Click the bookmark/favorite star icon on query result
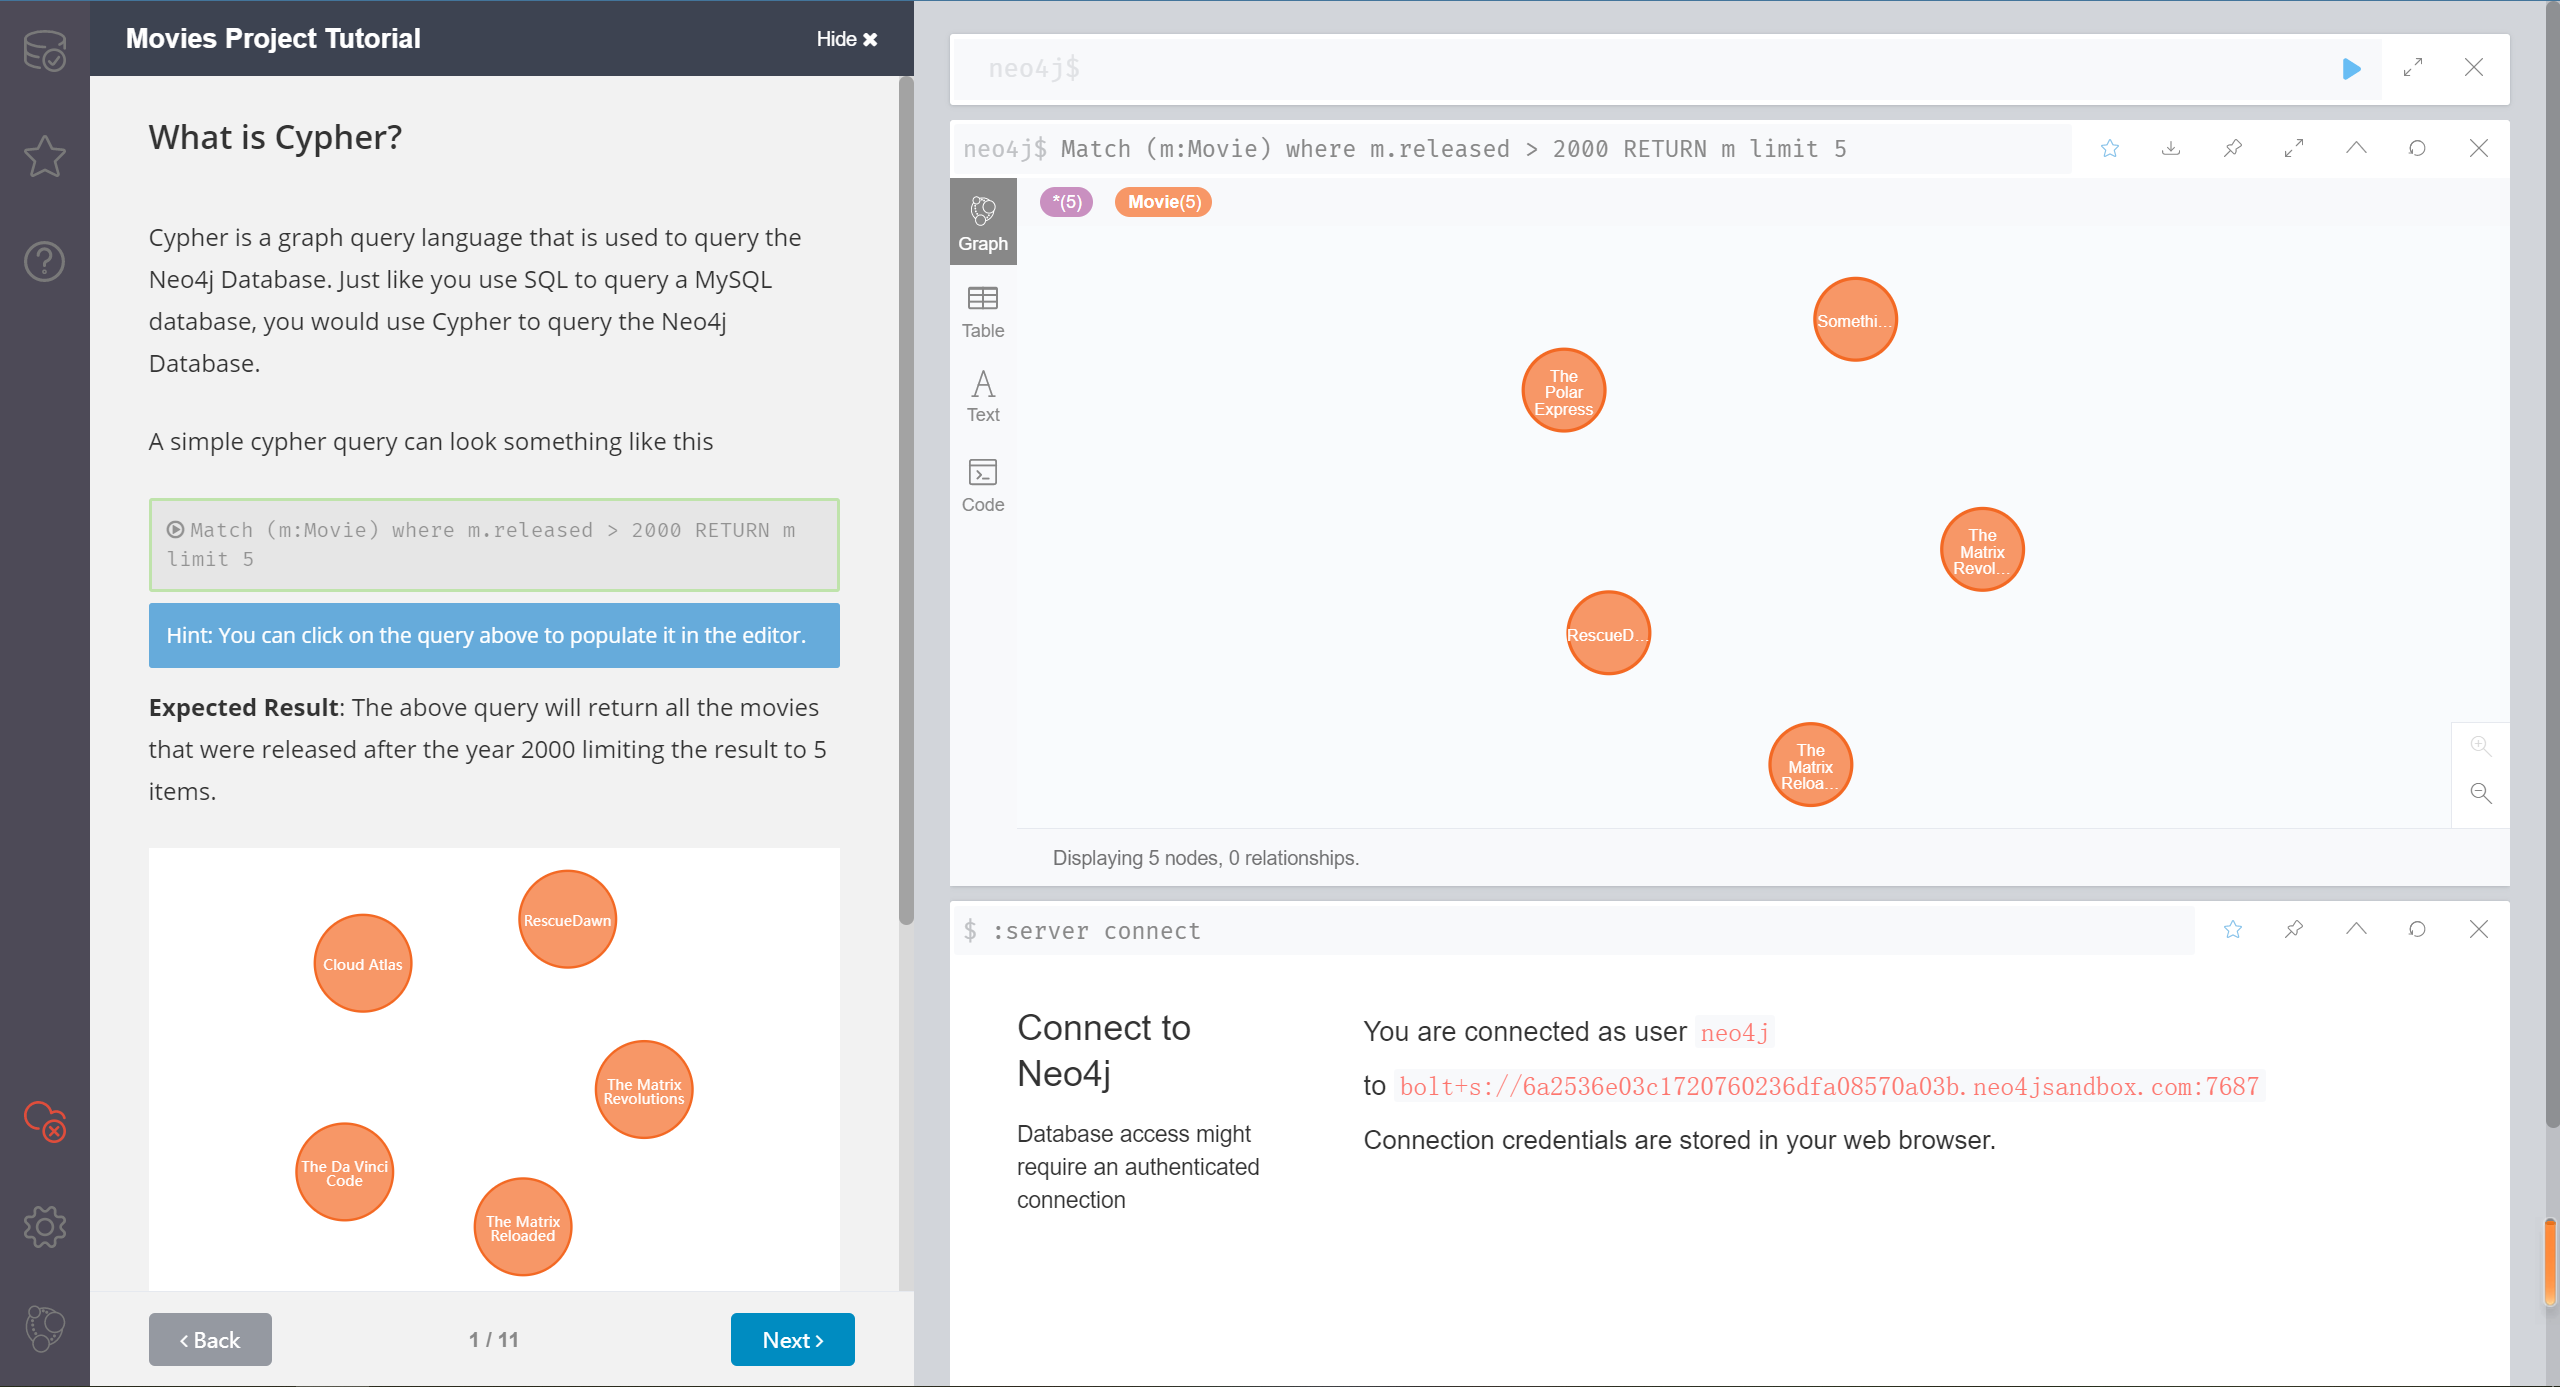Screen dimensions: 2560x1387 pos(2107,149)
